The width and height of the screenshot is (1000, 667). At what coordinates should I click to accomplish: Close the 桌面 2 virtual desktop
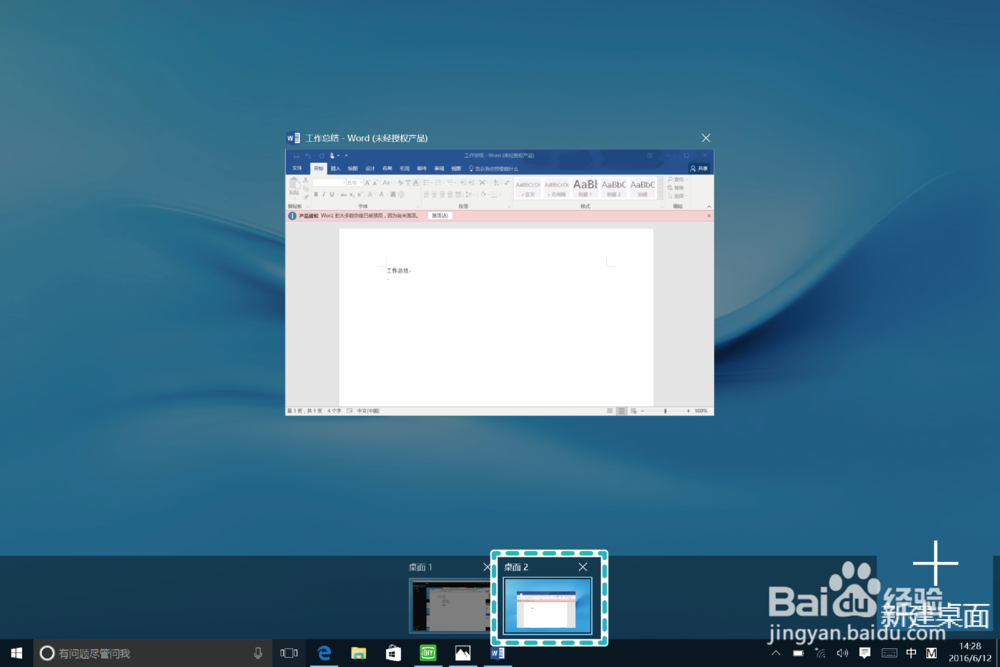pyautogui.click(x=583, y=567)
